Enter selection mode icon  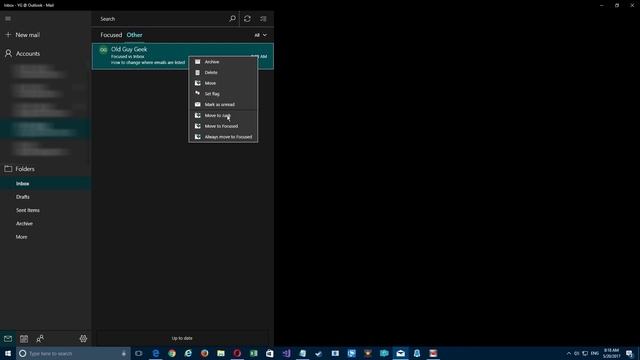pyautogui.click(x=263, y=19)
